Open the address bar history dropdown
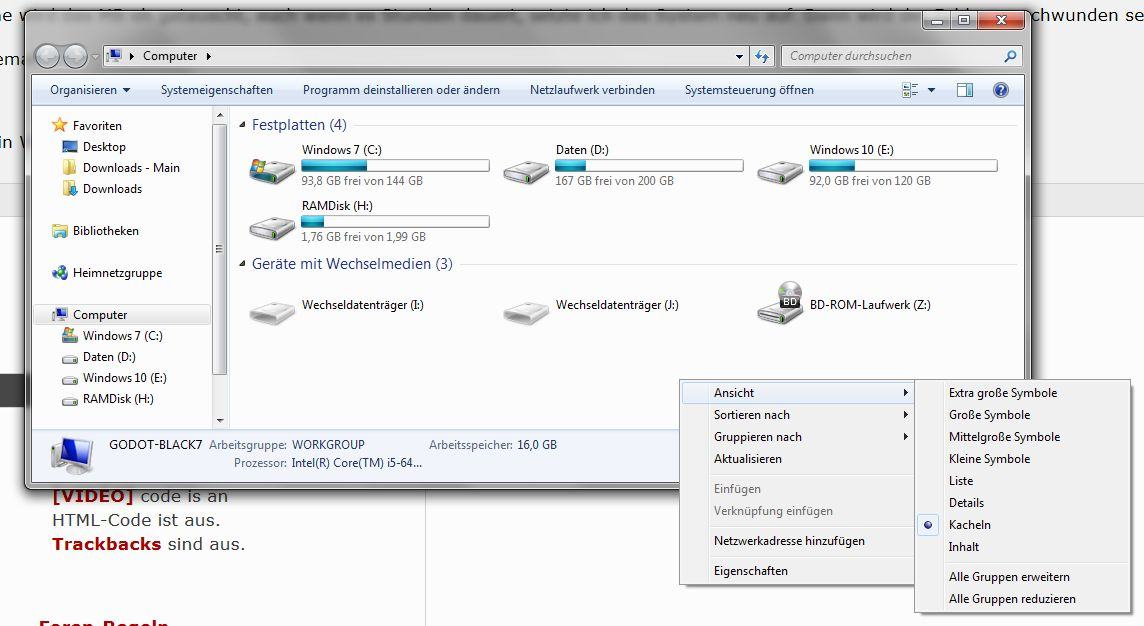Screen dimensions: 1144x626 739,56
